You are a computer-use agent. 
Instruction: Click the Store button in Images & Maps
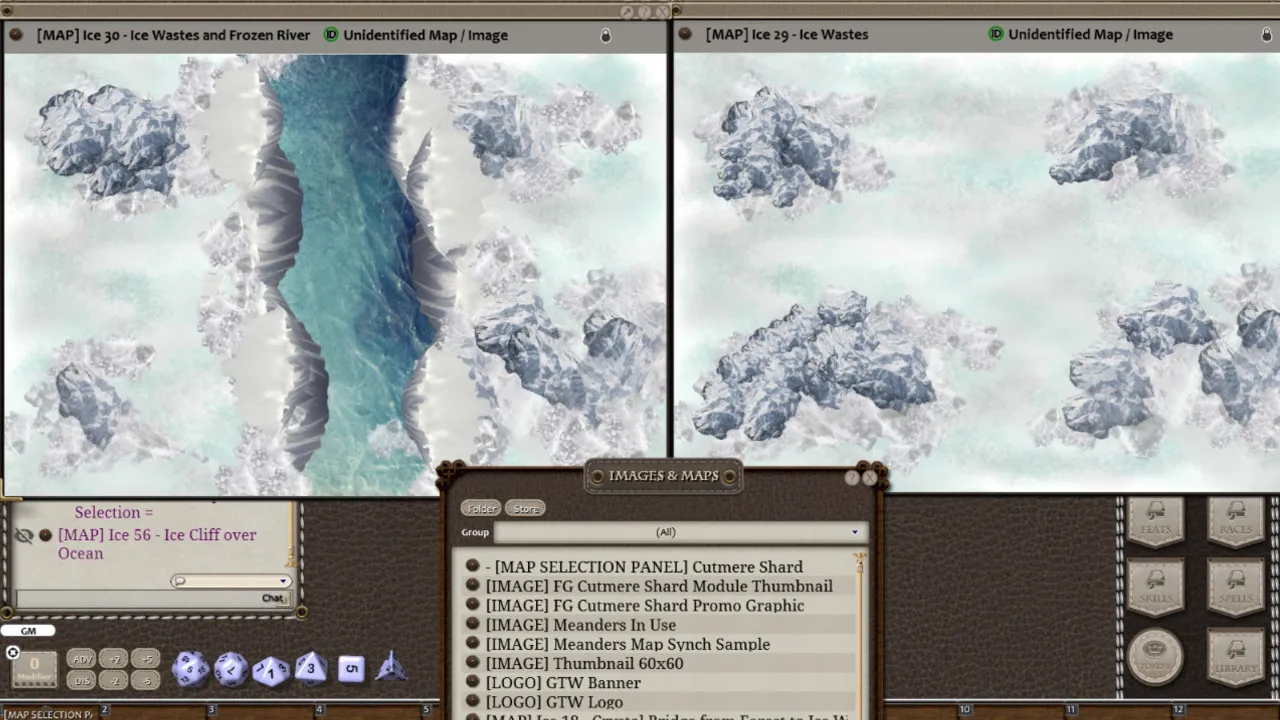tap(525, 509)
